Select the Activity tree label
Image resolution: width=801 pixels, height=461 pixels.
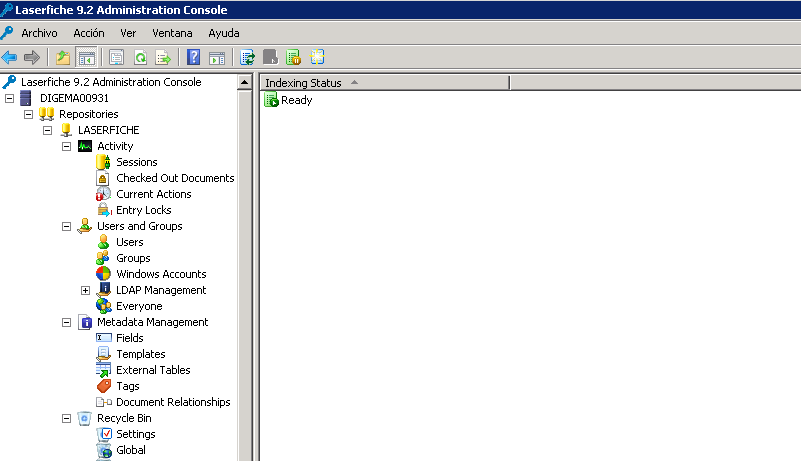point(115,146)
